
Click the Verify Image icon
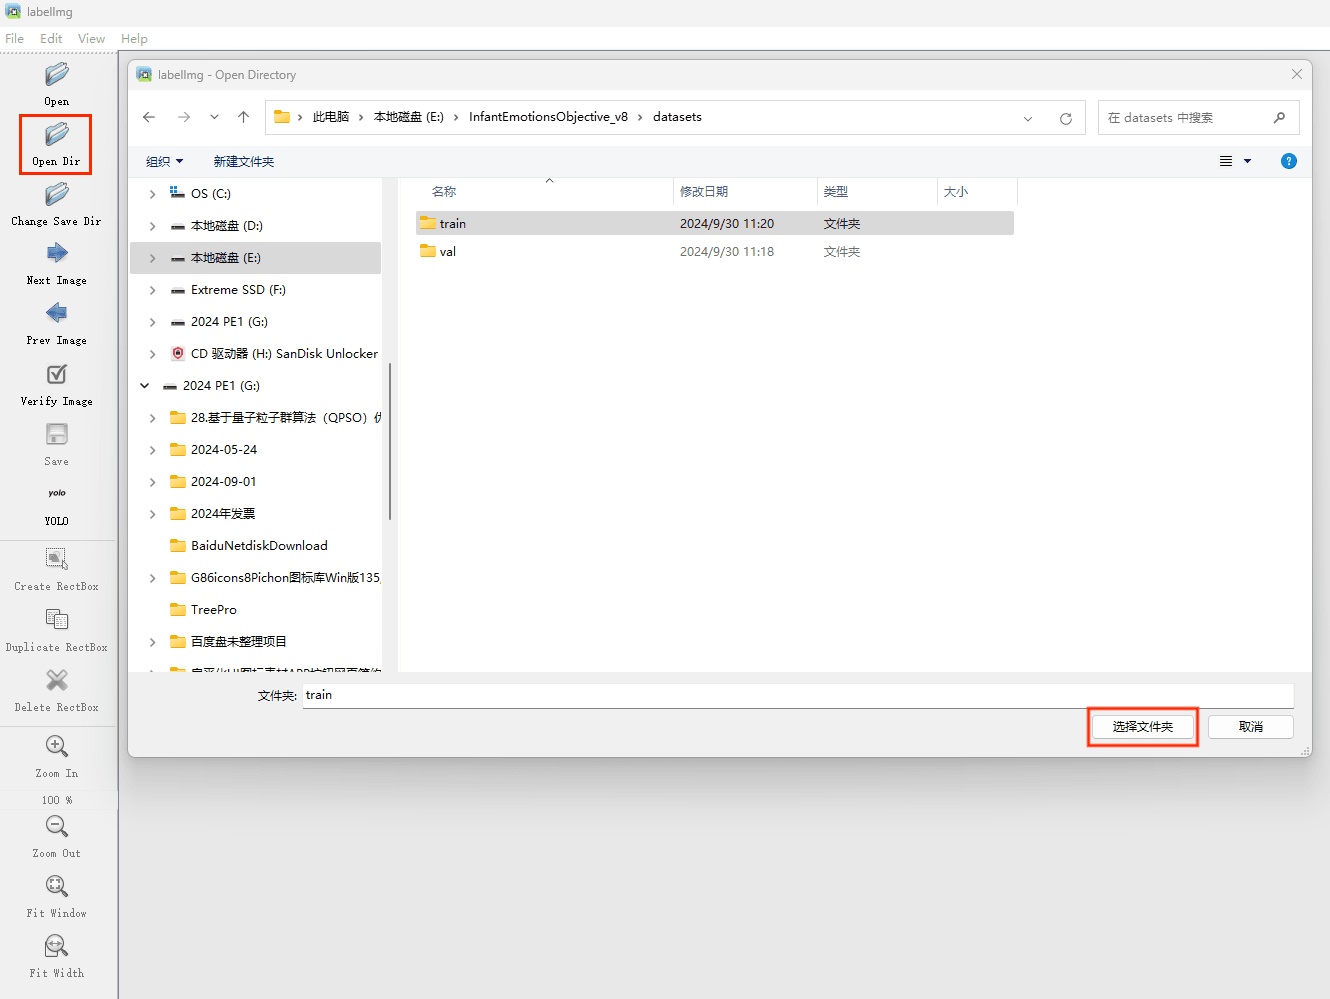click(56, 374)
